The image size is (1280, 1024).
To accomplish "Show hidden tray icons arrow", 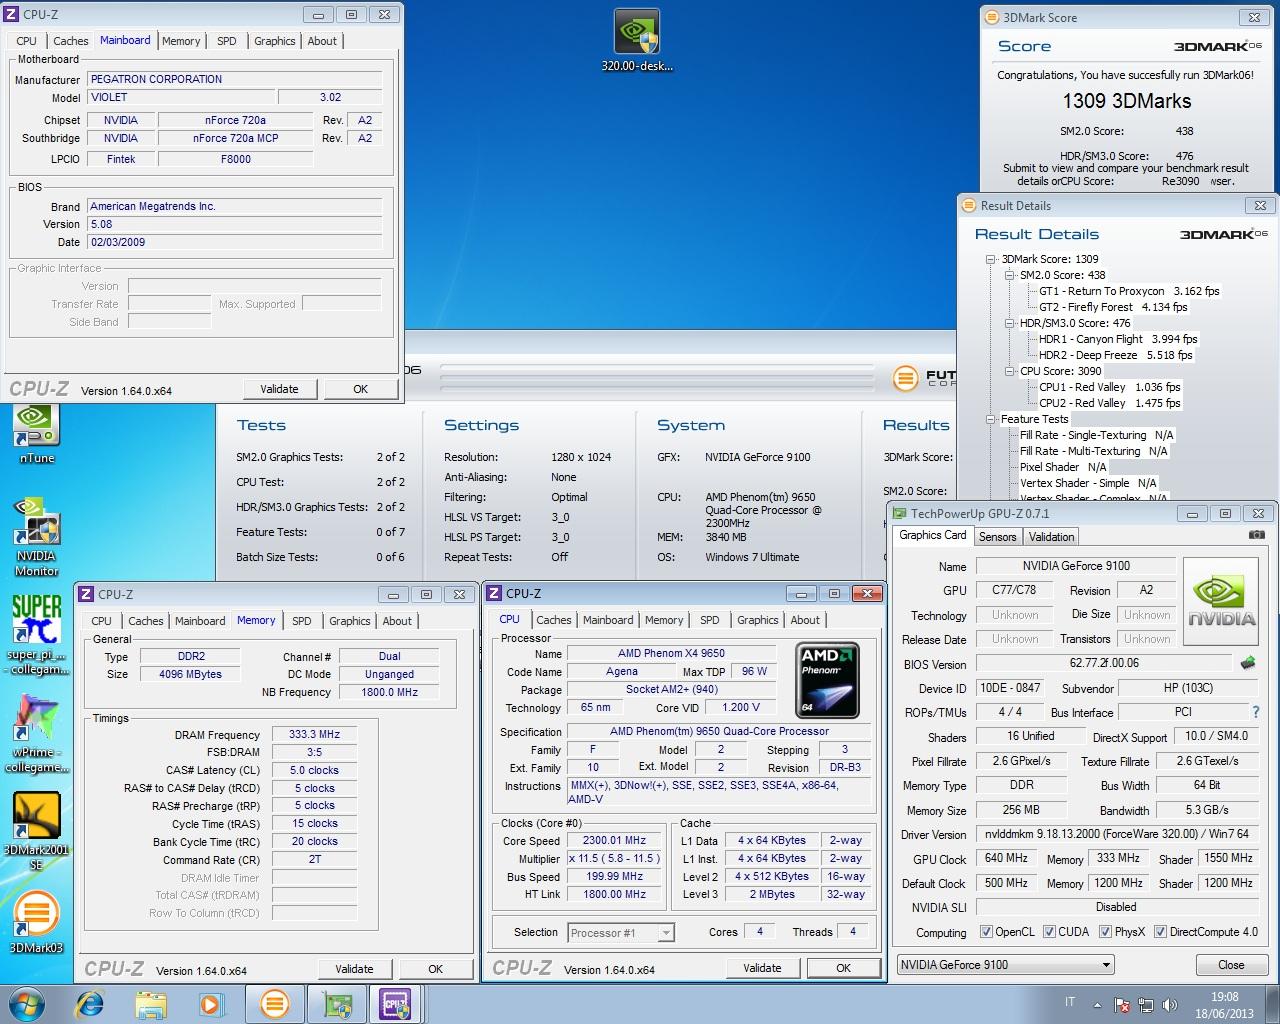I will tap(1097, 1005).
